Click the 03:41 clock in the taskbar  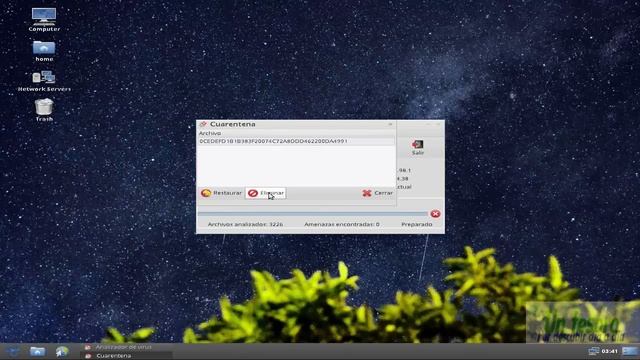609,351
